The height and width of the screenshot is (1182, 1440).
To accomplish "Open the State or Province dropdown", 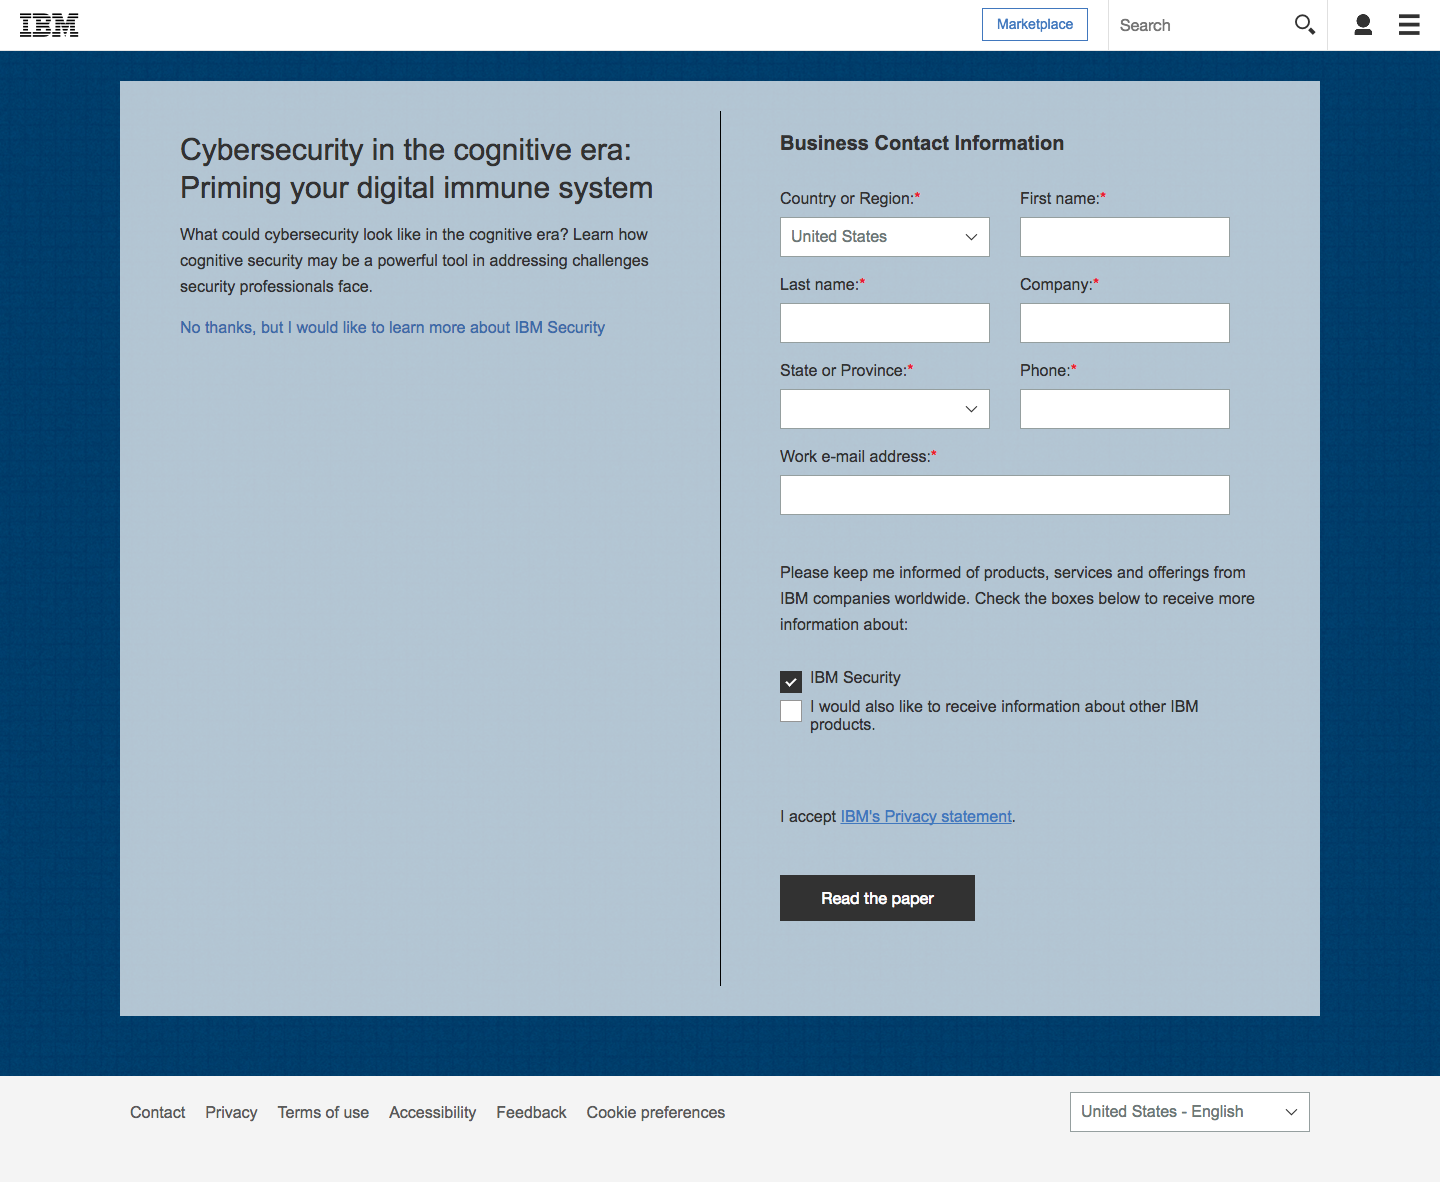I will click(x=884, y=408).
